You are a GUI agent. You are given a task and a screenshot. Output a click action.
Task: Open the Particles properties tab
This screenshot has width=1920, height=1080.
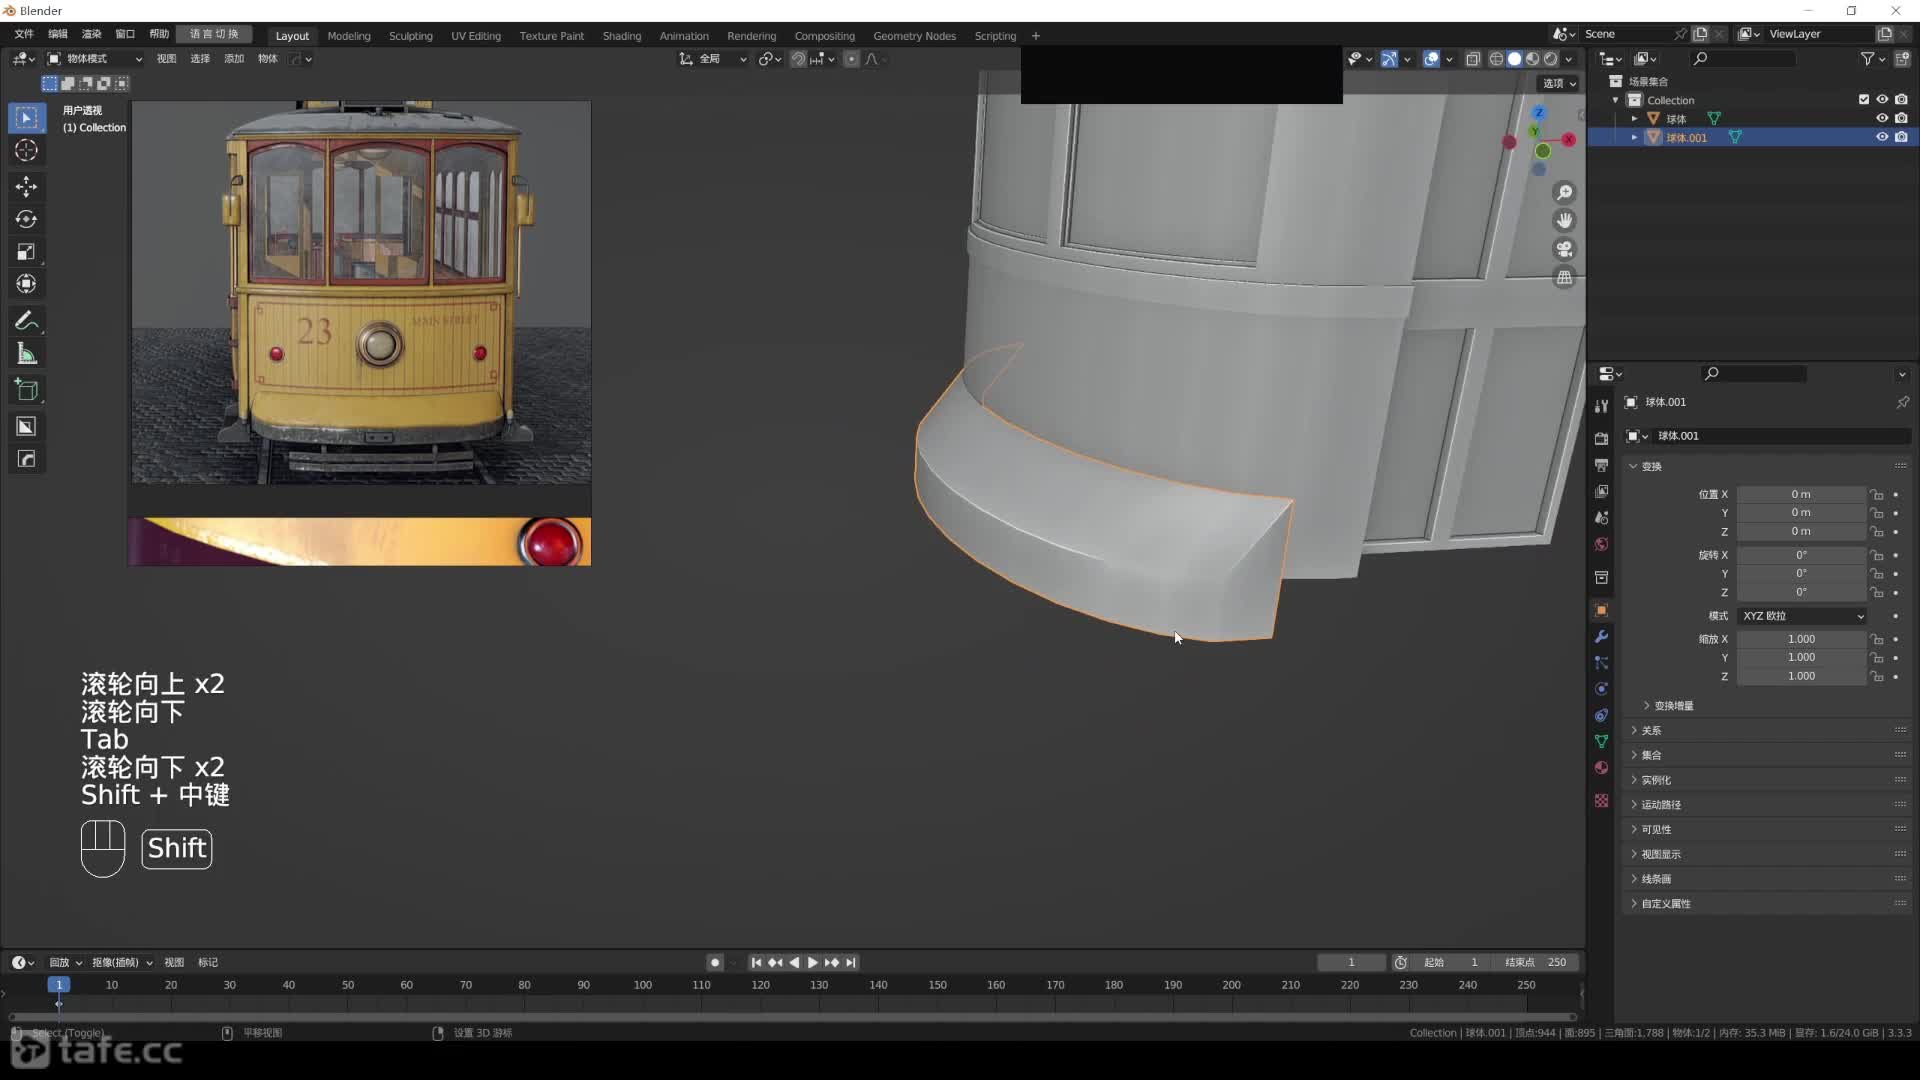pos(1601,663)
